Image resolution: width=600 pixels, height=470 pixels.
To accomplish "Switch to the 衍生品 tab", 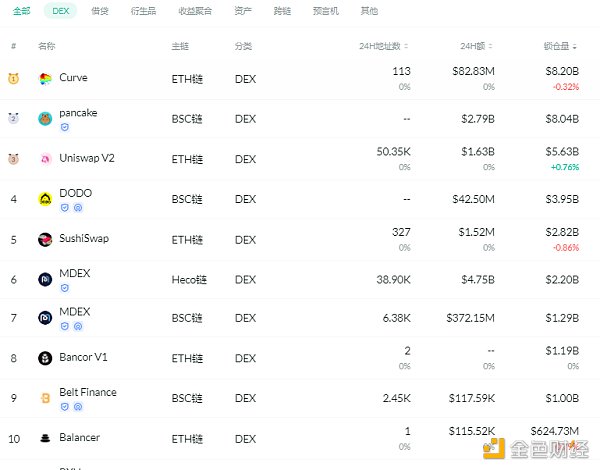I will (x=143, y=10).
